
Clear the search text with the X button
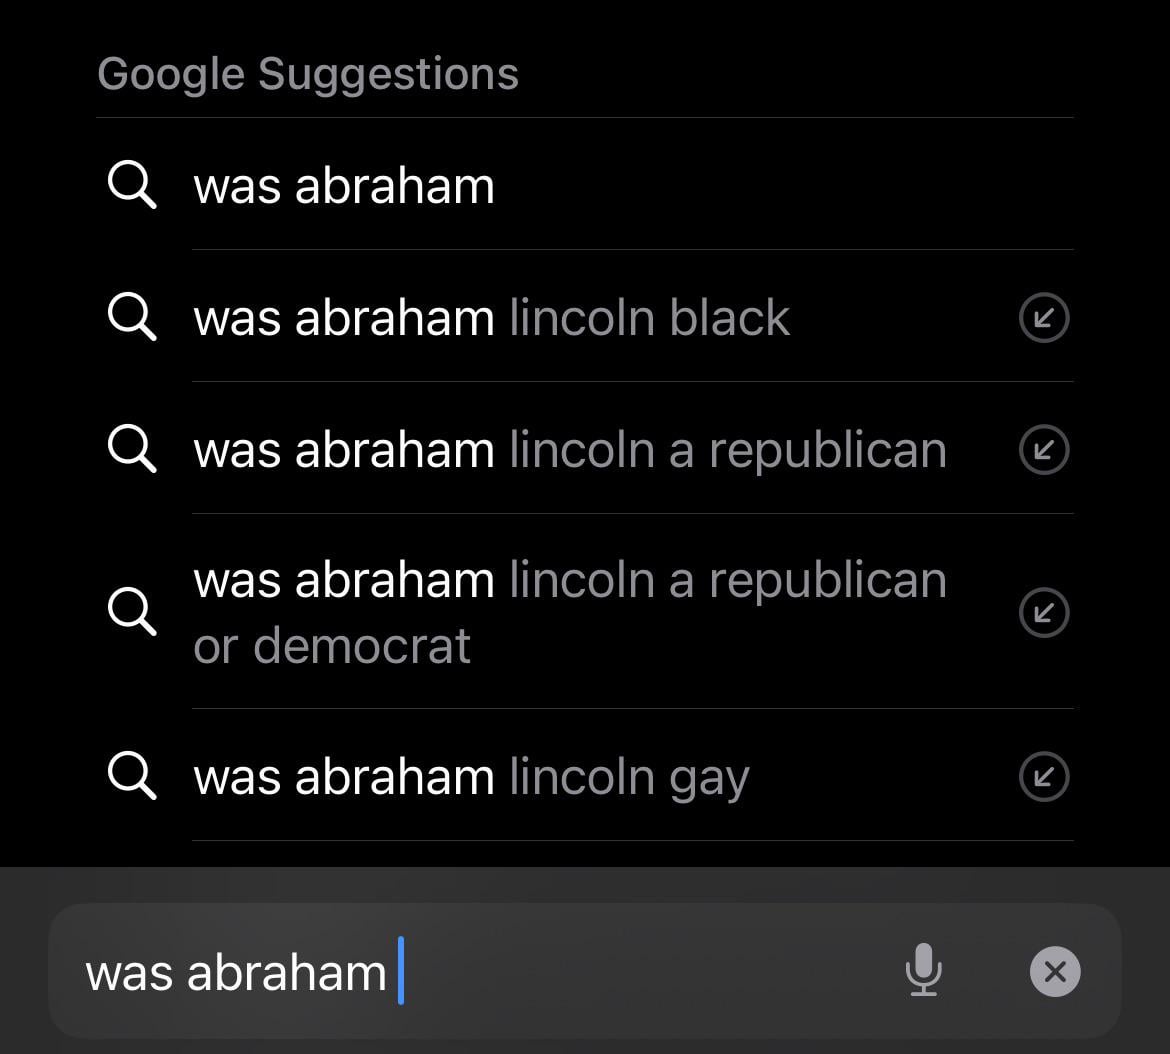(1055, 971)
